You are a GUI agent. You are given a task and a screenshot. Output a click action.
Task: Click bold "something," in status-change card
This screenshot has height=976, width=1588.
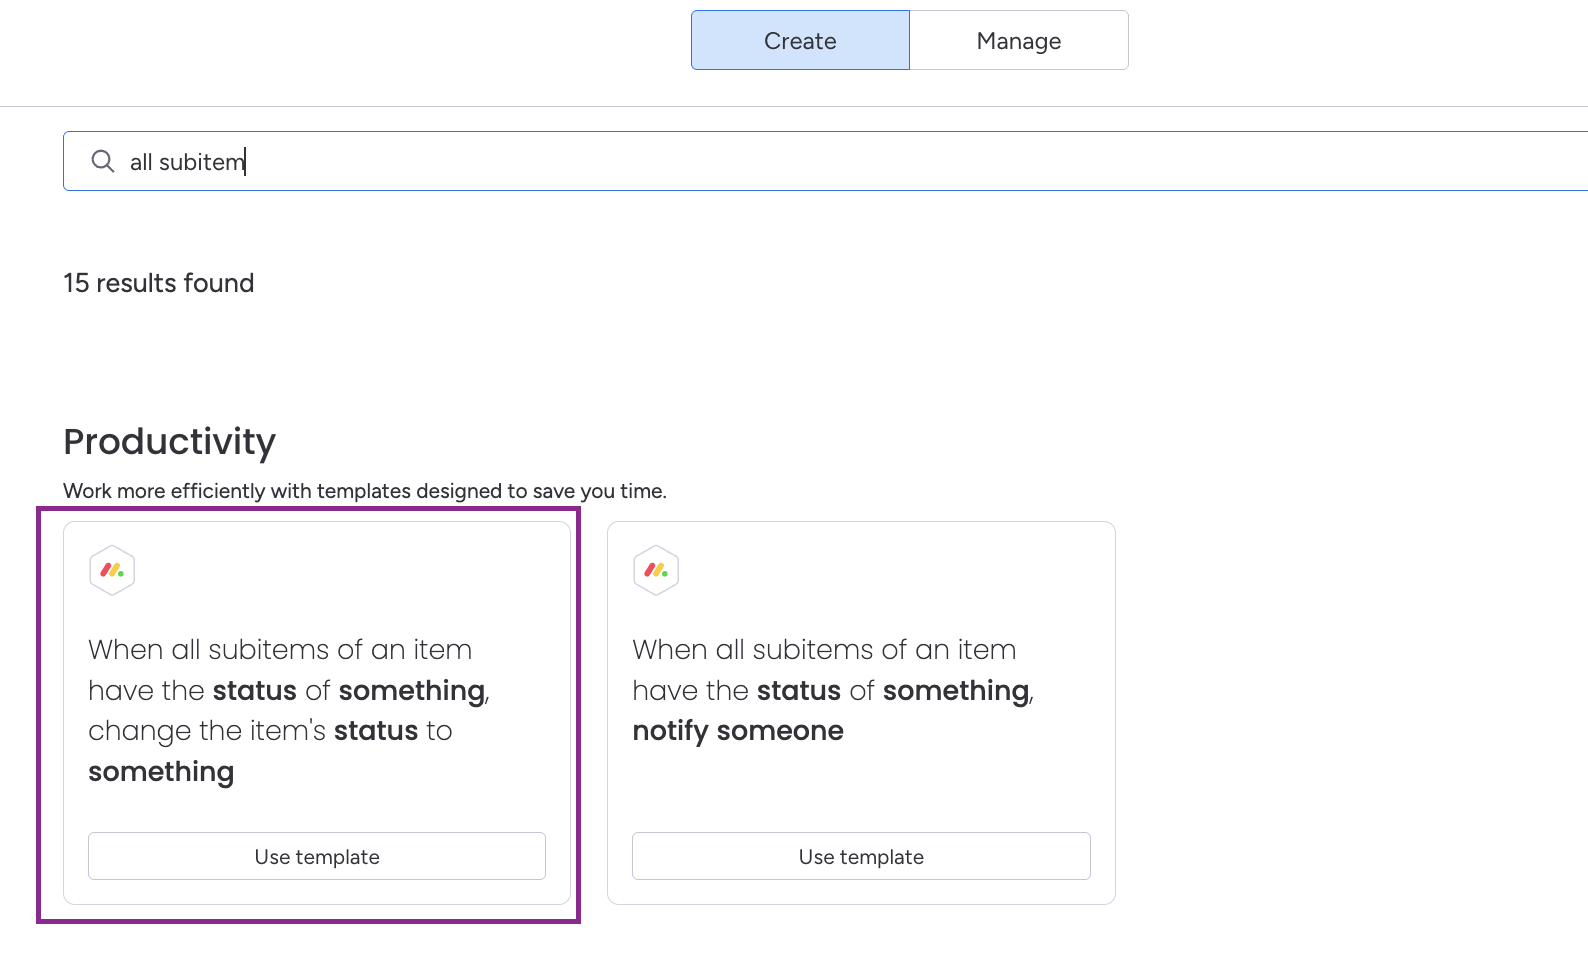pos(413,691)
